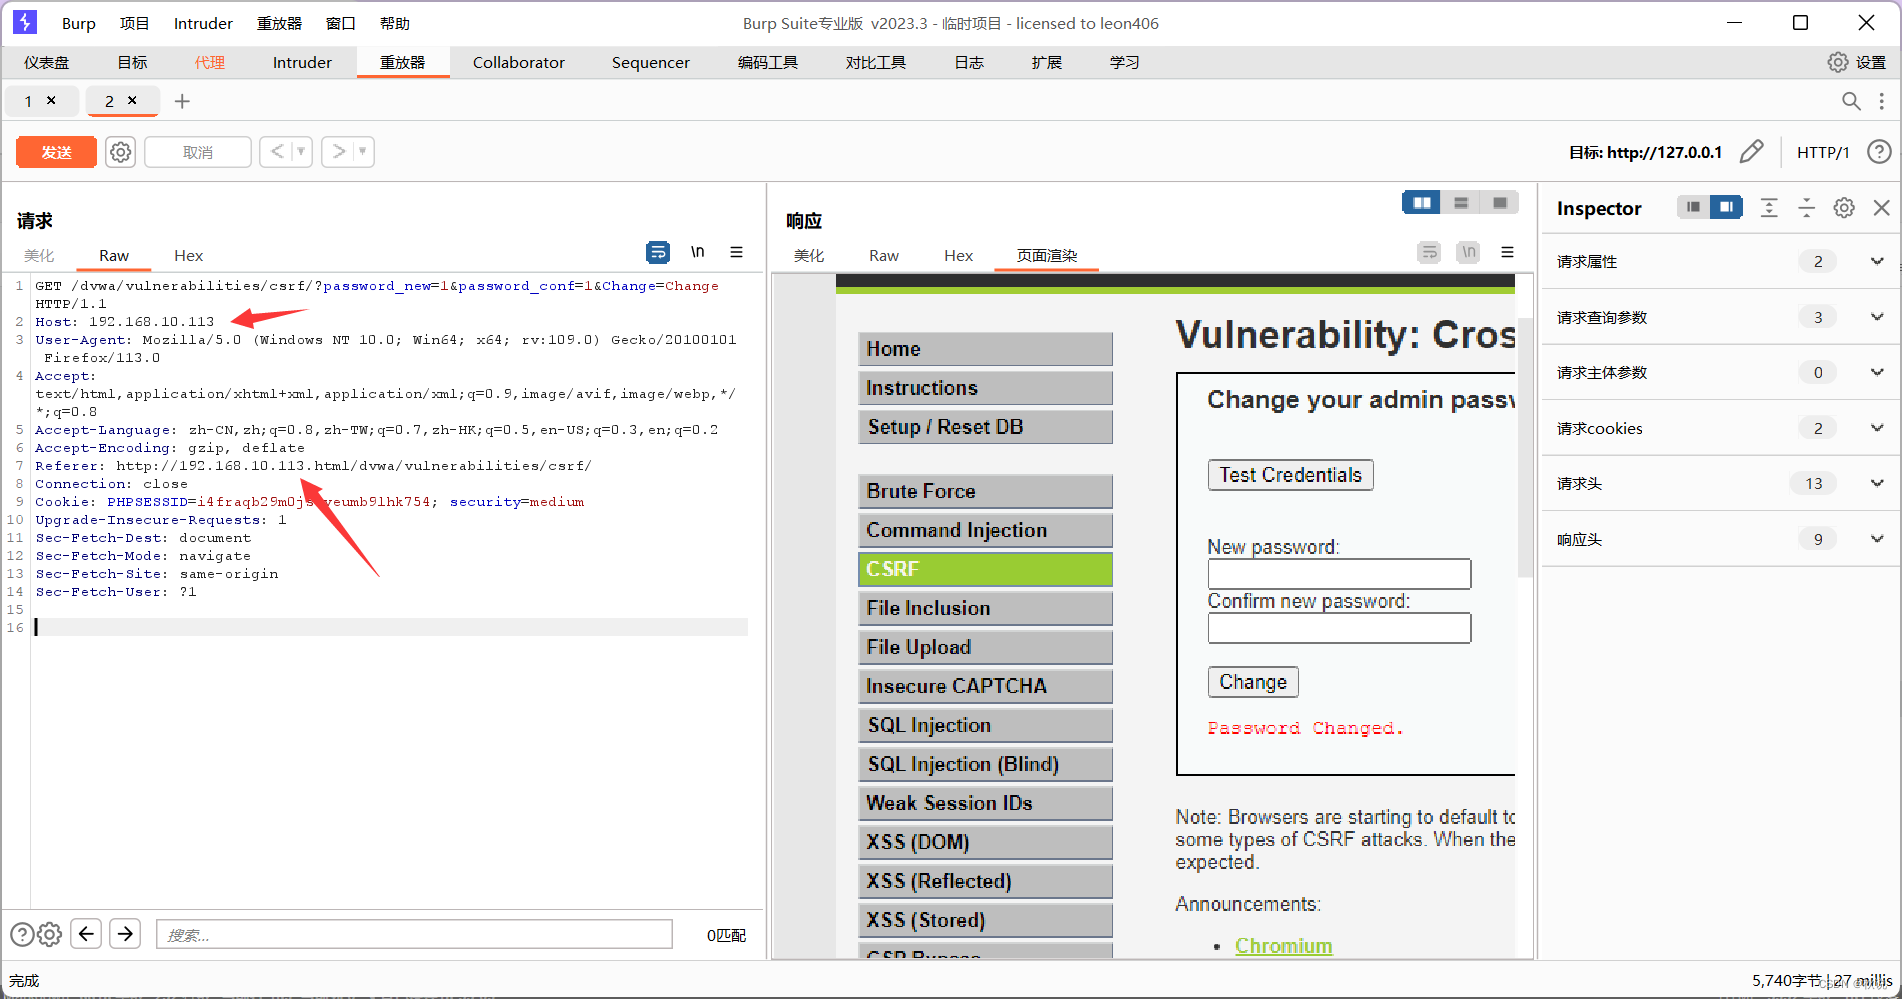Open the Inspector settings gear

tap(1844, 207)
